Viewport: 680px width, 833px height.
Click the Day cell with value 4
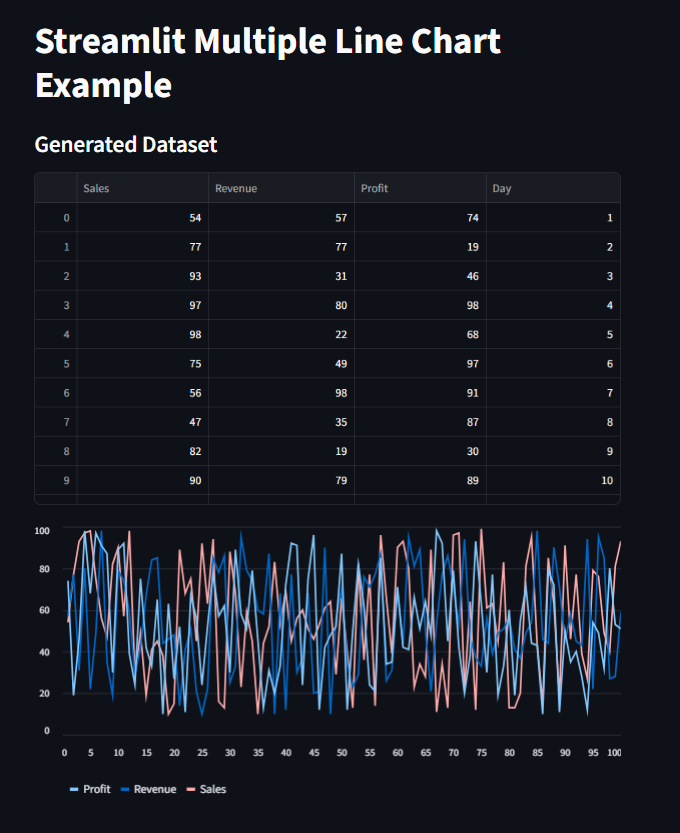[x=553, y=305]
